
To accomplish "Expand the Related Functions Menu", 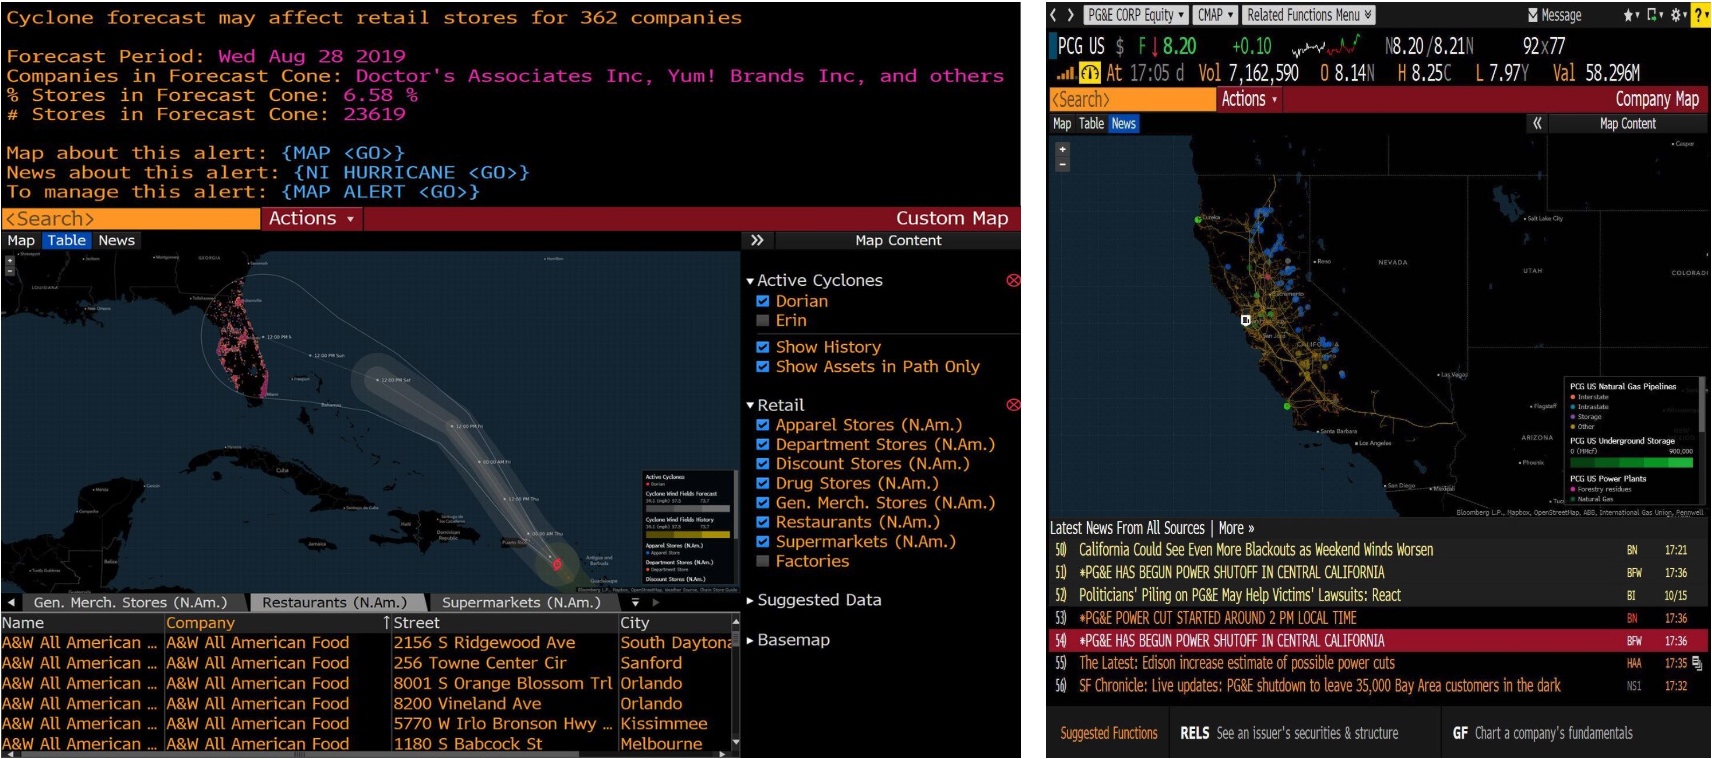I will point(1308,15).
